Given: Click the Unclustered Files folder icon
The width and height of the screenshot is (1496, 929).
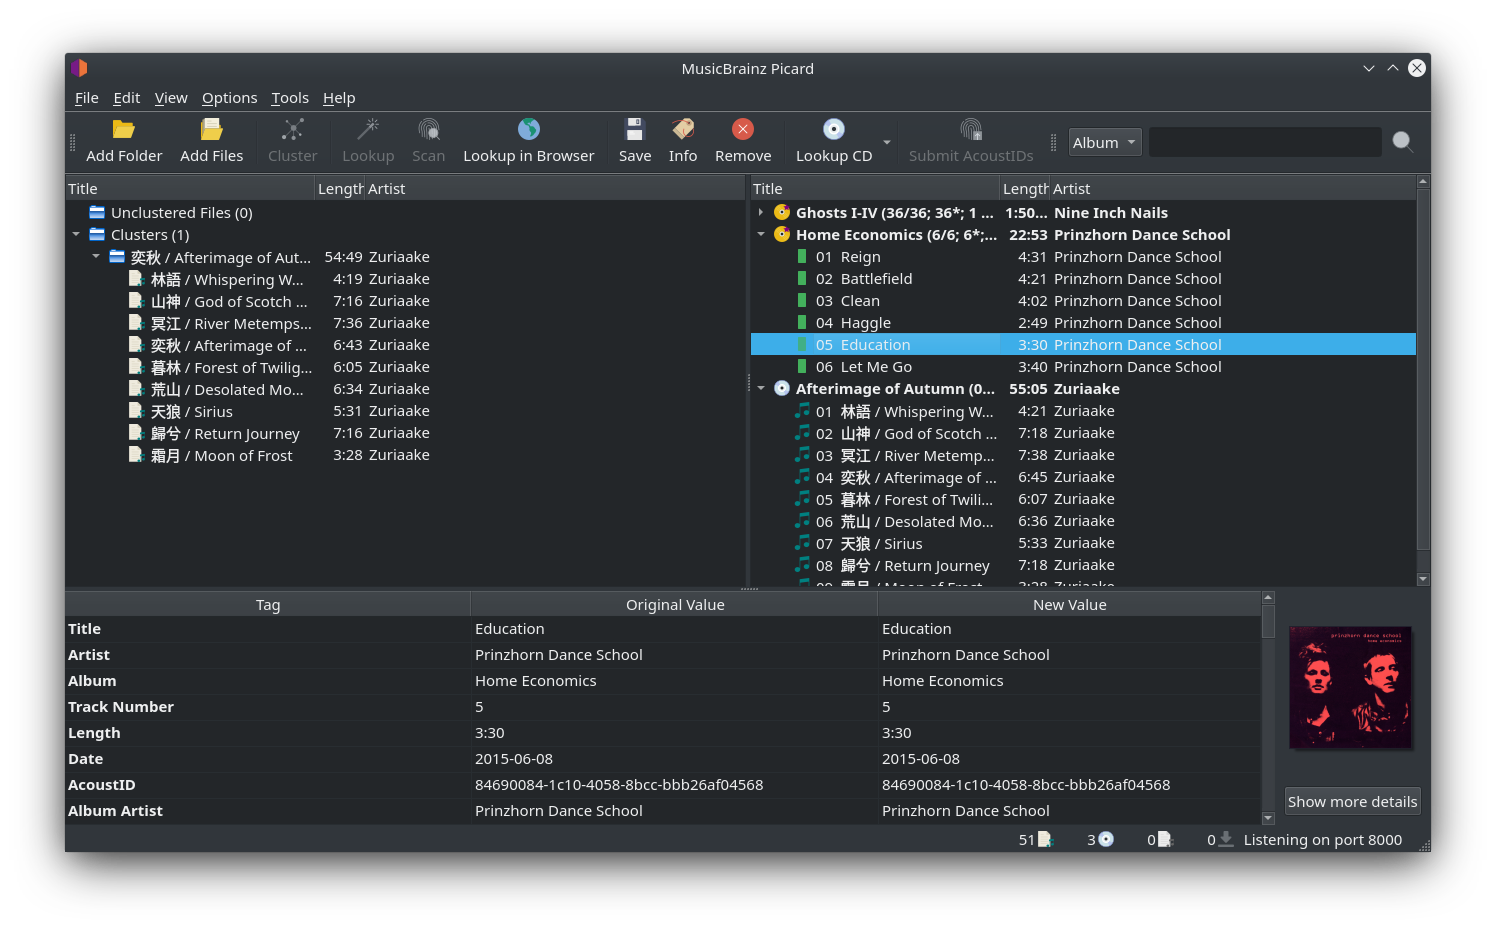Looking at the screenshot, I should [x=97, y=212].
